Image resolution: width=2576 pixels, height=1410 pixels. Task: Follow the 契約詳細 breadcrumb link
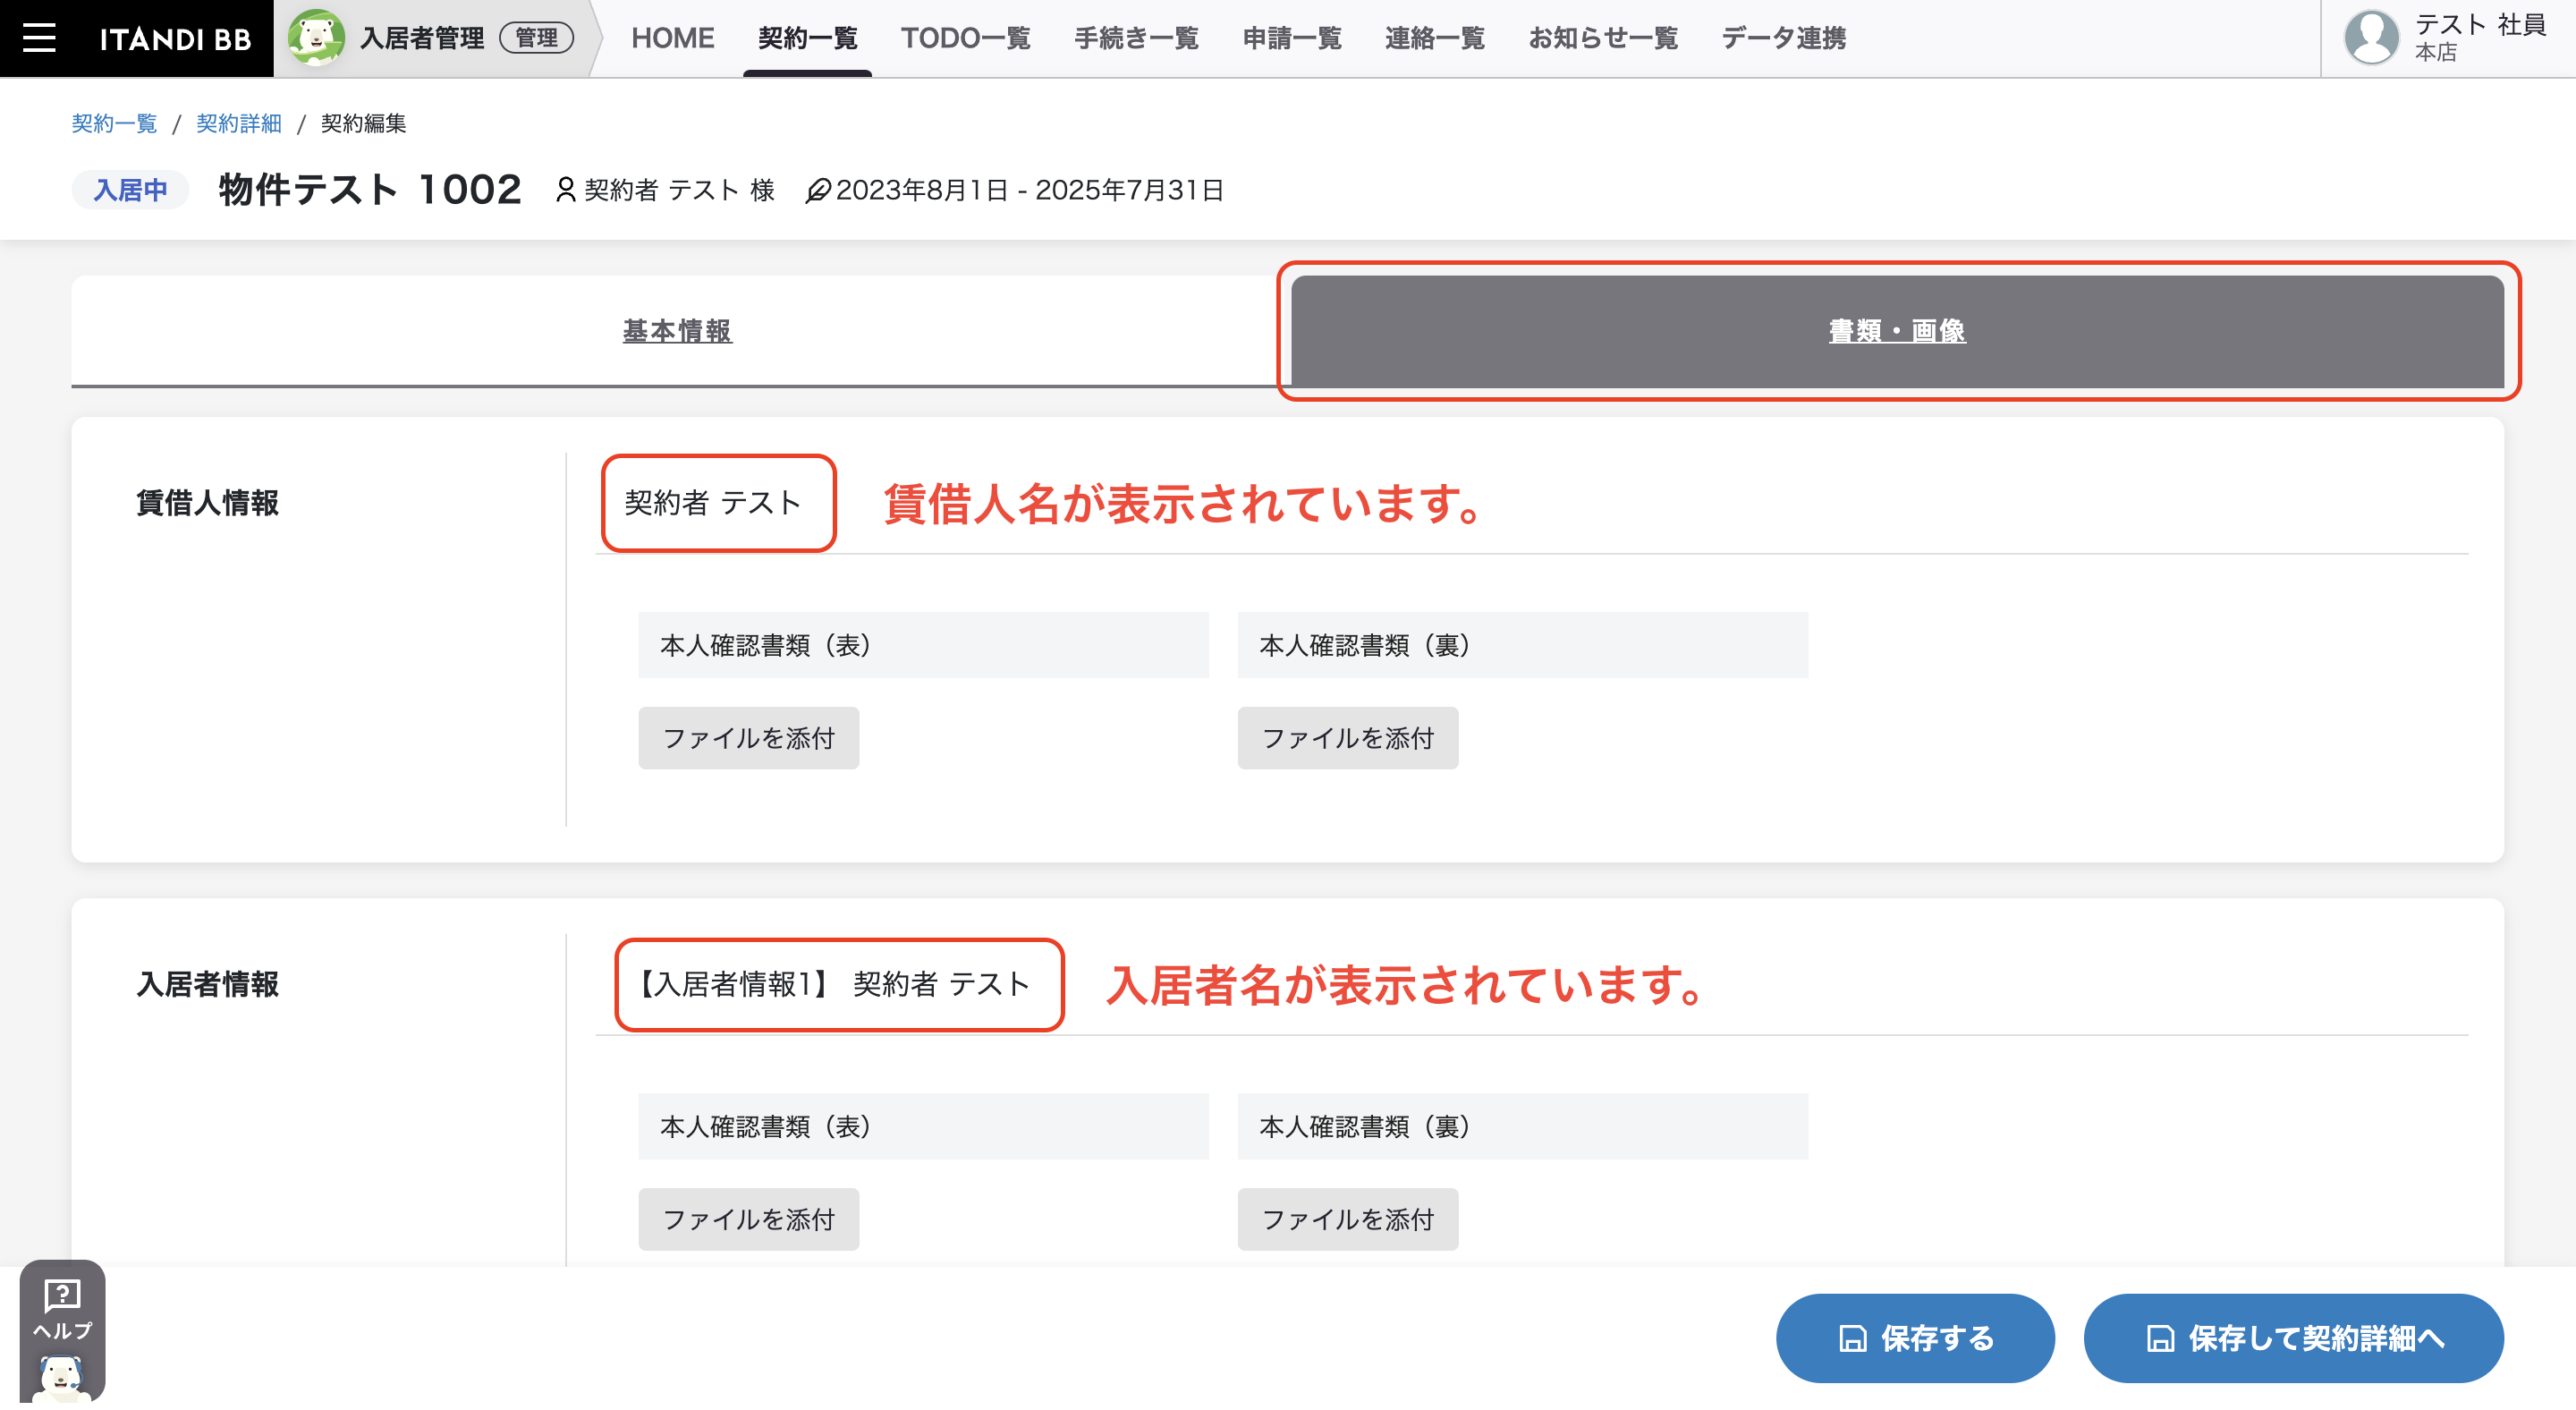point(239,123)
